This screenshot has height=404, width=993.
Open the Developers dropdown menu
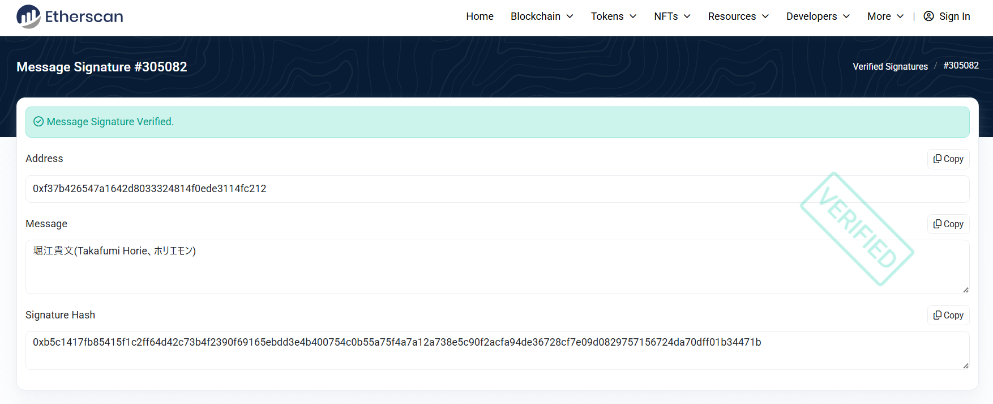(x=818, y=16)
